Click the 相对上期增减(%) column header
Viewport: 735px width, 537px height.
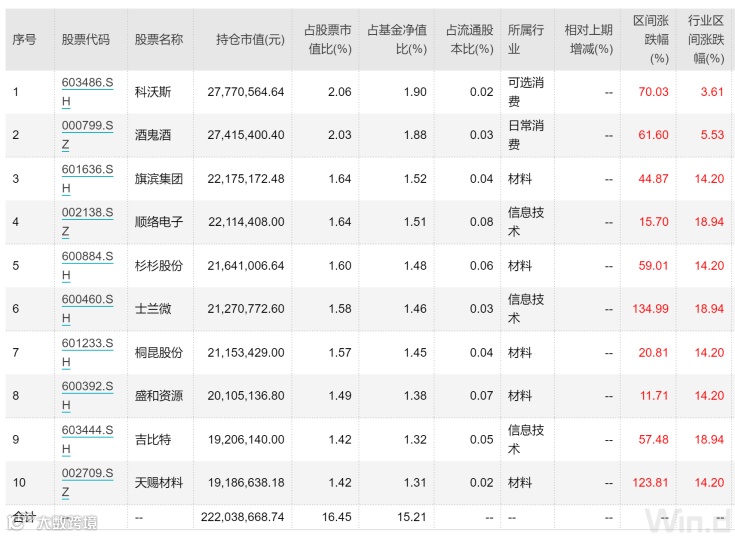click(x=589, y=39)
